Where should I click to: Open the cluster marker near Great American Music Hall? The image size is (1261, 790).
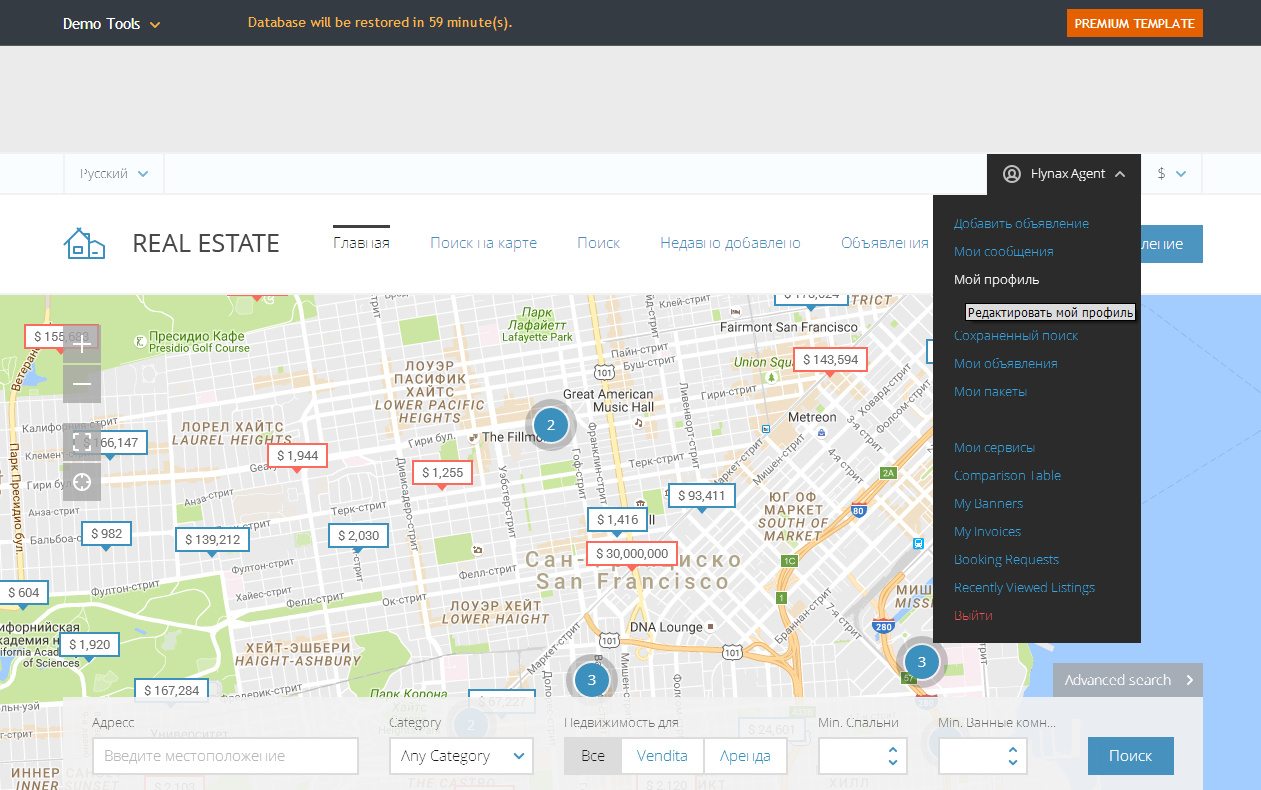click(x=550, y=425)
